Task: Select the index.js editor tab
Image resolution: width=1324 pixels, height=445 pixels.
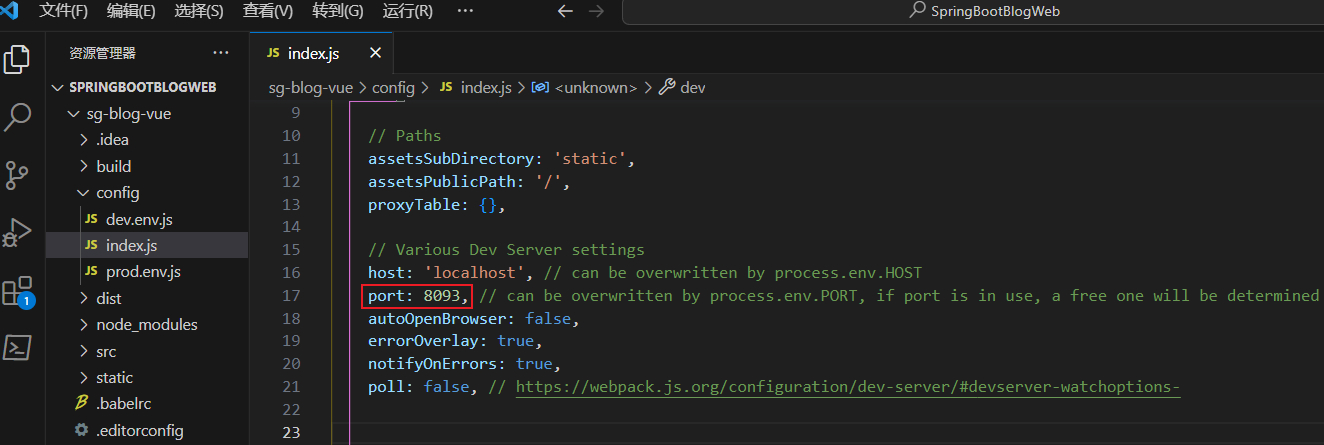Action: coord(322,53)
